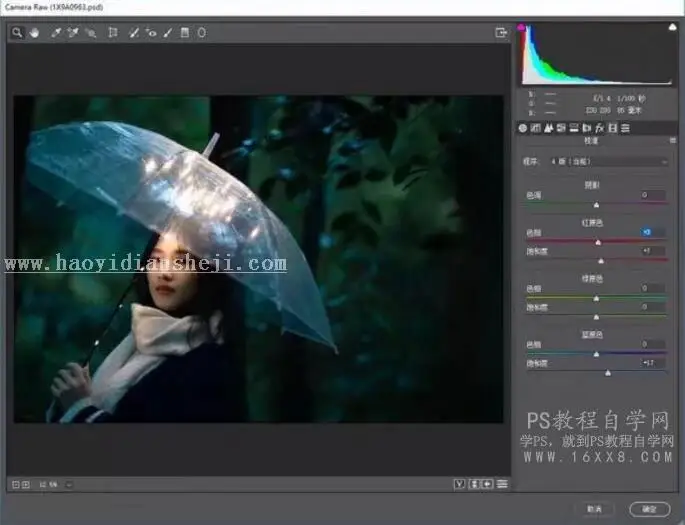Click the zoom out button at bottom left
The height and width of the screenshot is (525, 685).
click(16, 484)
